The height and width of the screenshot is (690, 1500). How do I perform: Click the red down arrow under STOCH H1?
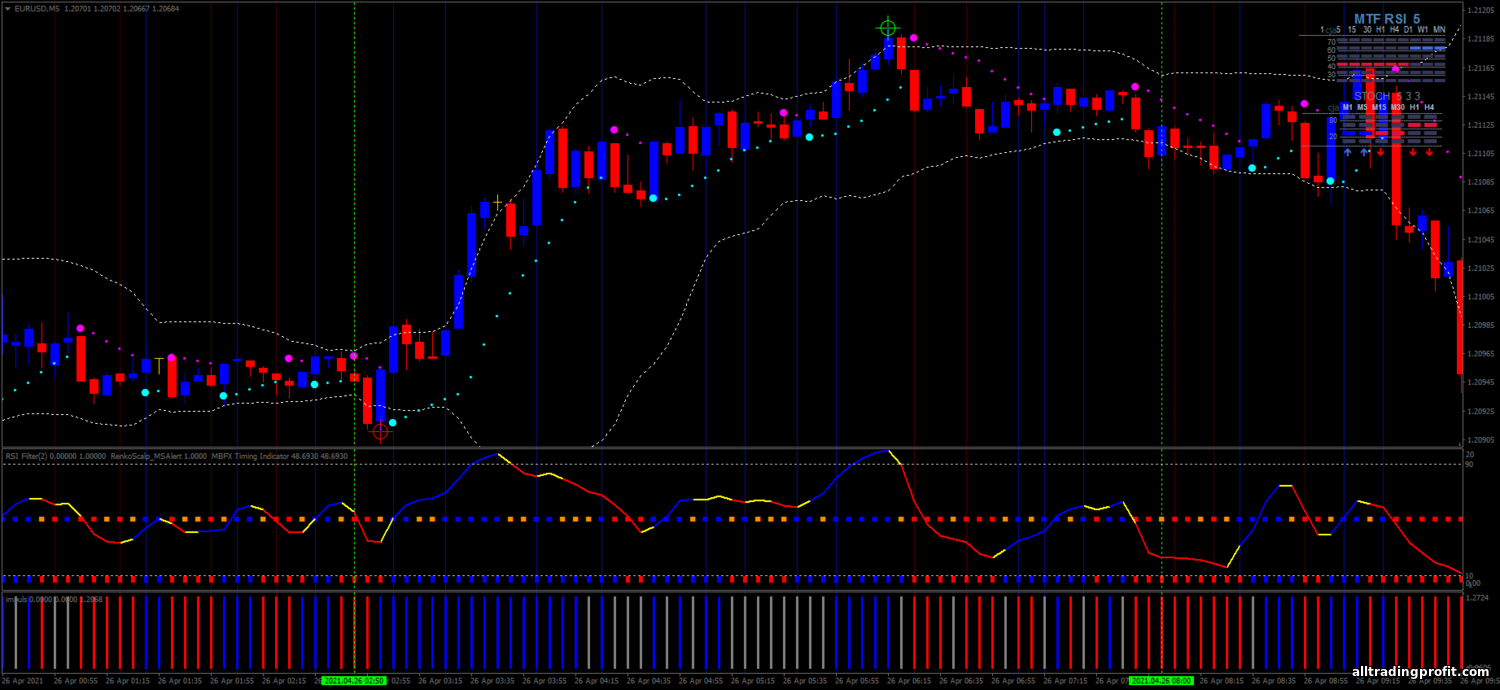click(x=1413, y=152)
